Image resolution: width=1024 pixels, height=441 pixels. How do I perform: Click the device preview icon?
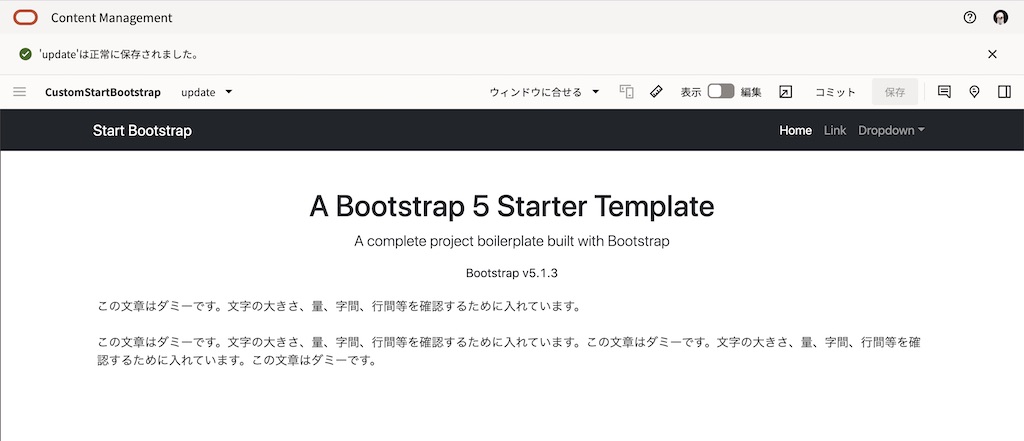point(627,92)
